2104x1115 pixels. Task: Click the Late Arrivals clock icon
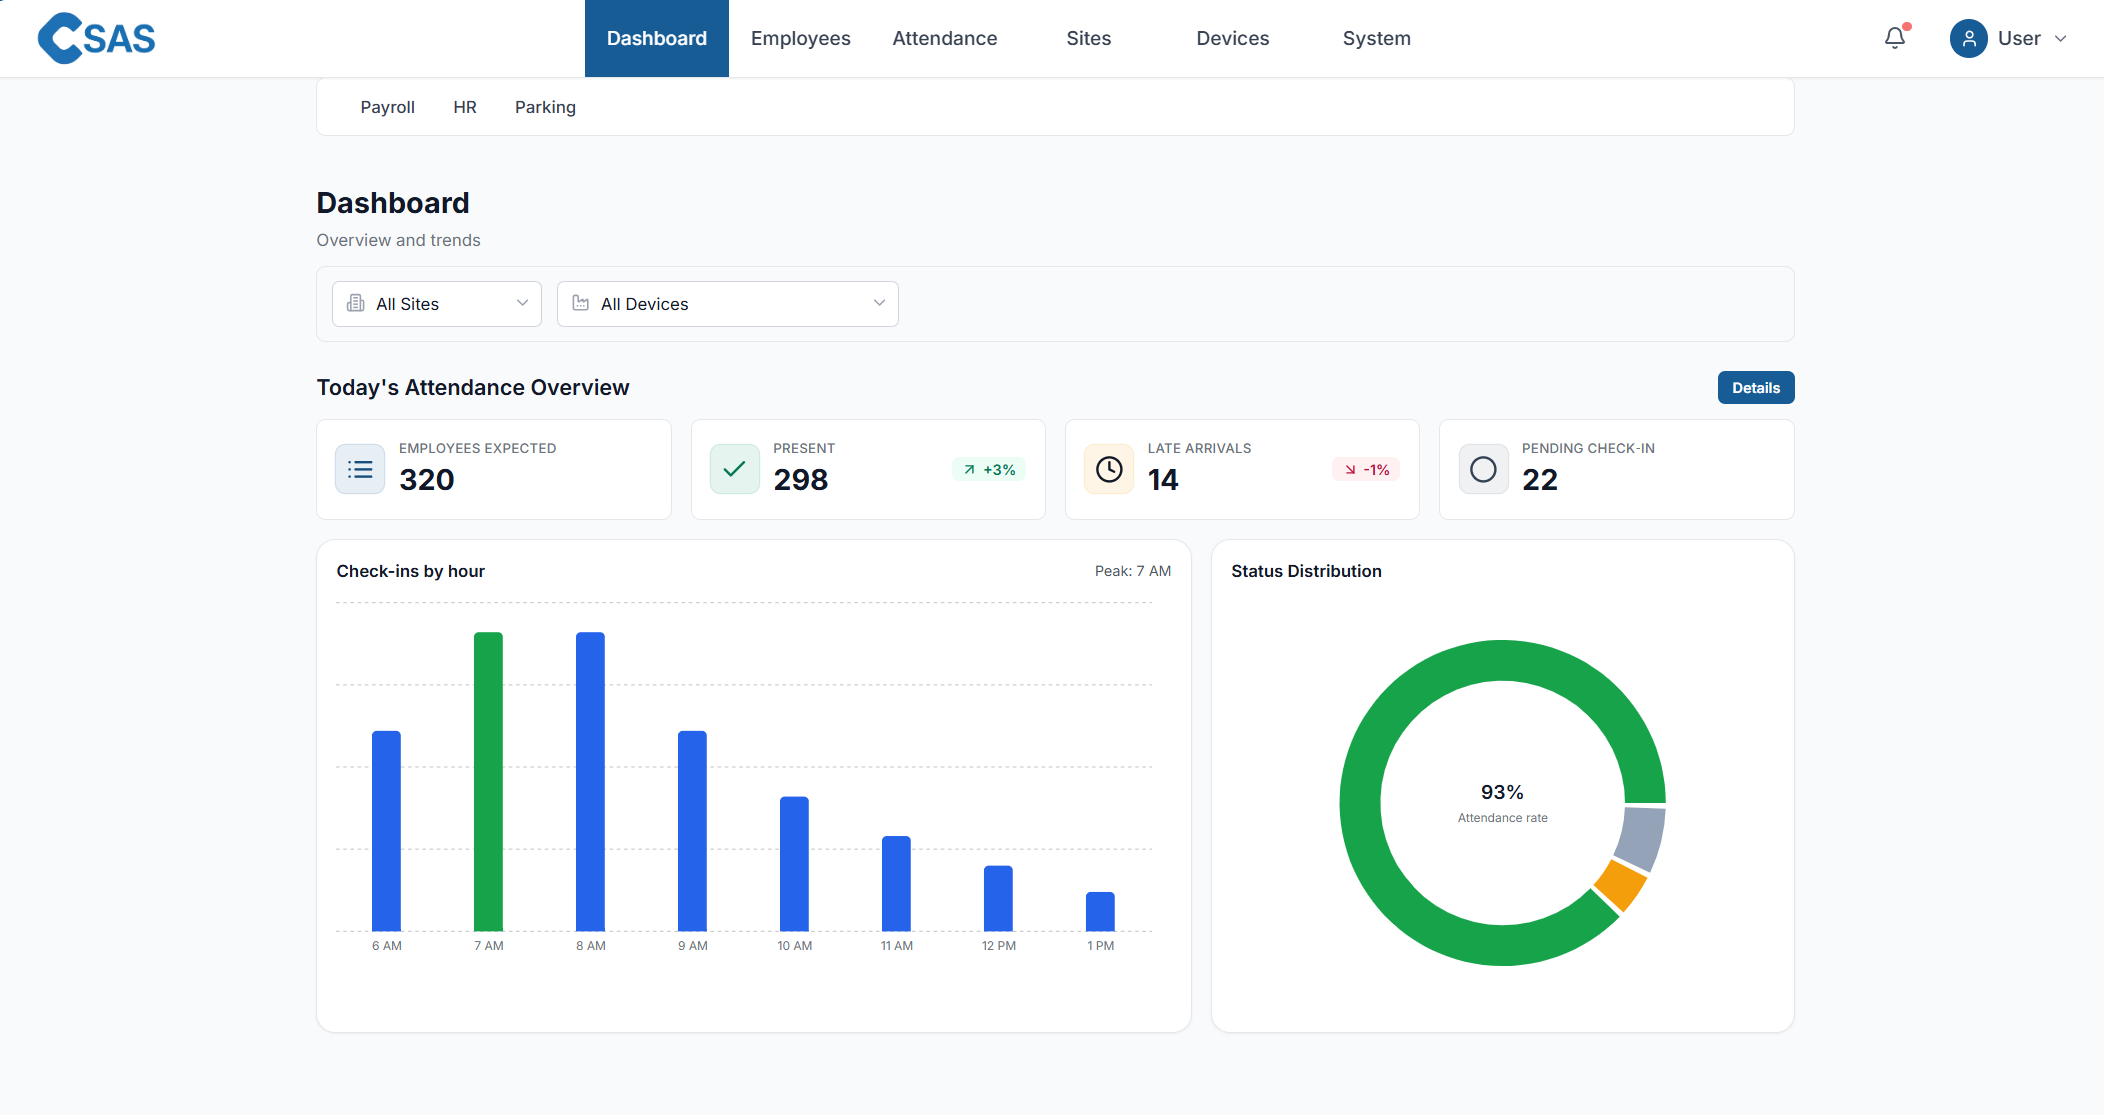coord(1109,469)
